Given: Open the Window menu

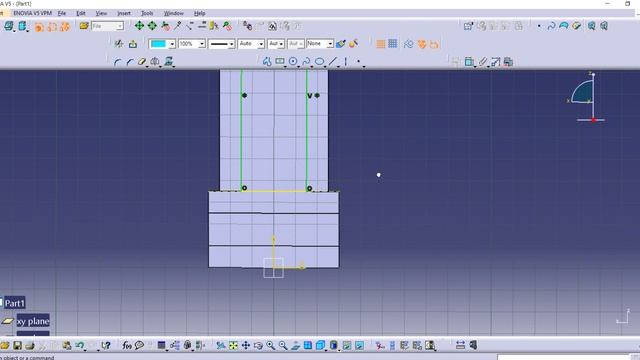Looking at the screenshot, I should click(x=173, y=13).
